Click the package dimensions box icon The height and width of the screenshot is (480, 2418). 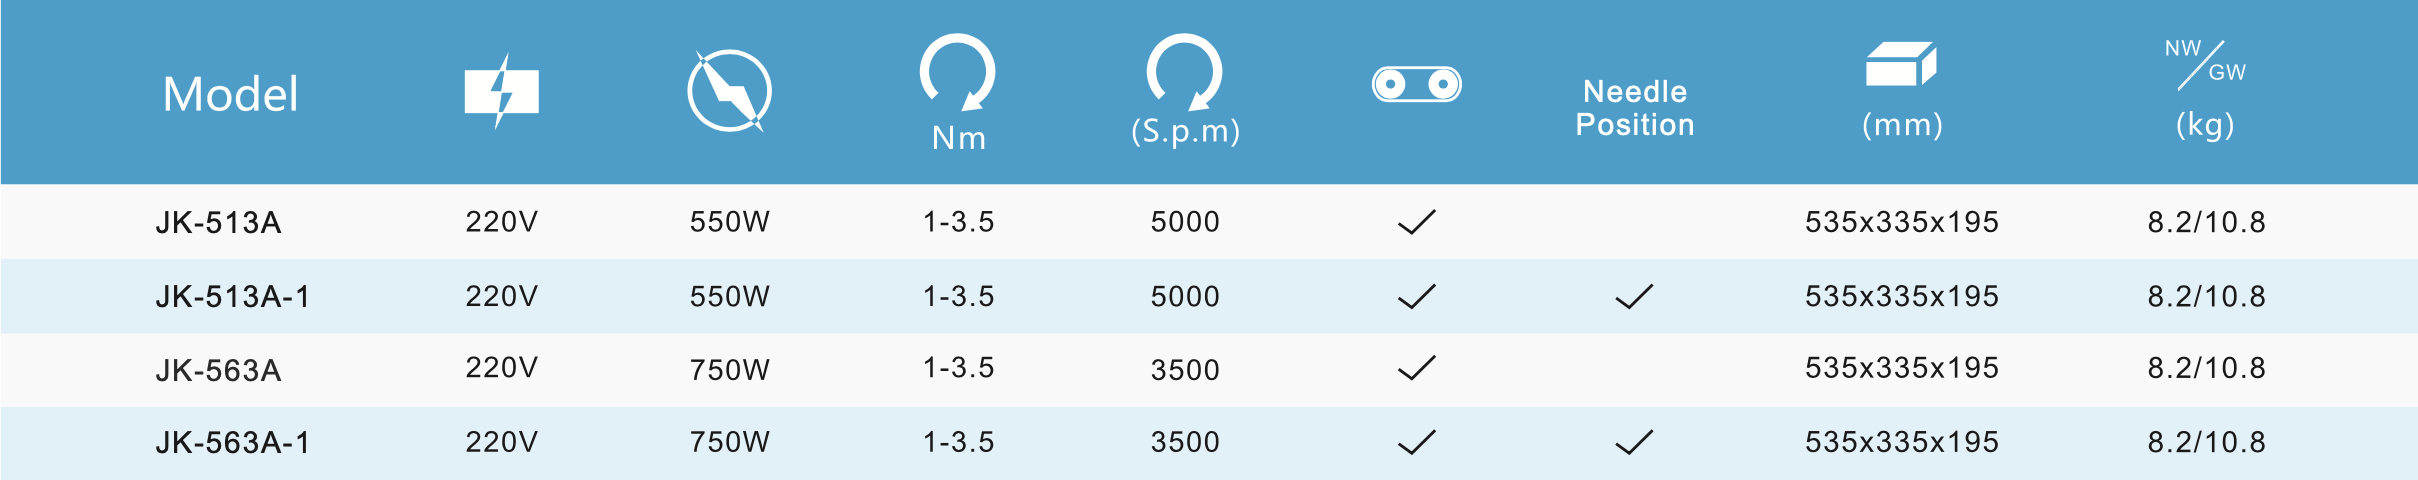(1901, 65)
